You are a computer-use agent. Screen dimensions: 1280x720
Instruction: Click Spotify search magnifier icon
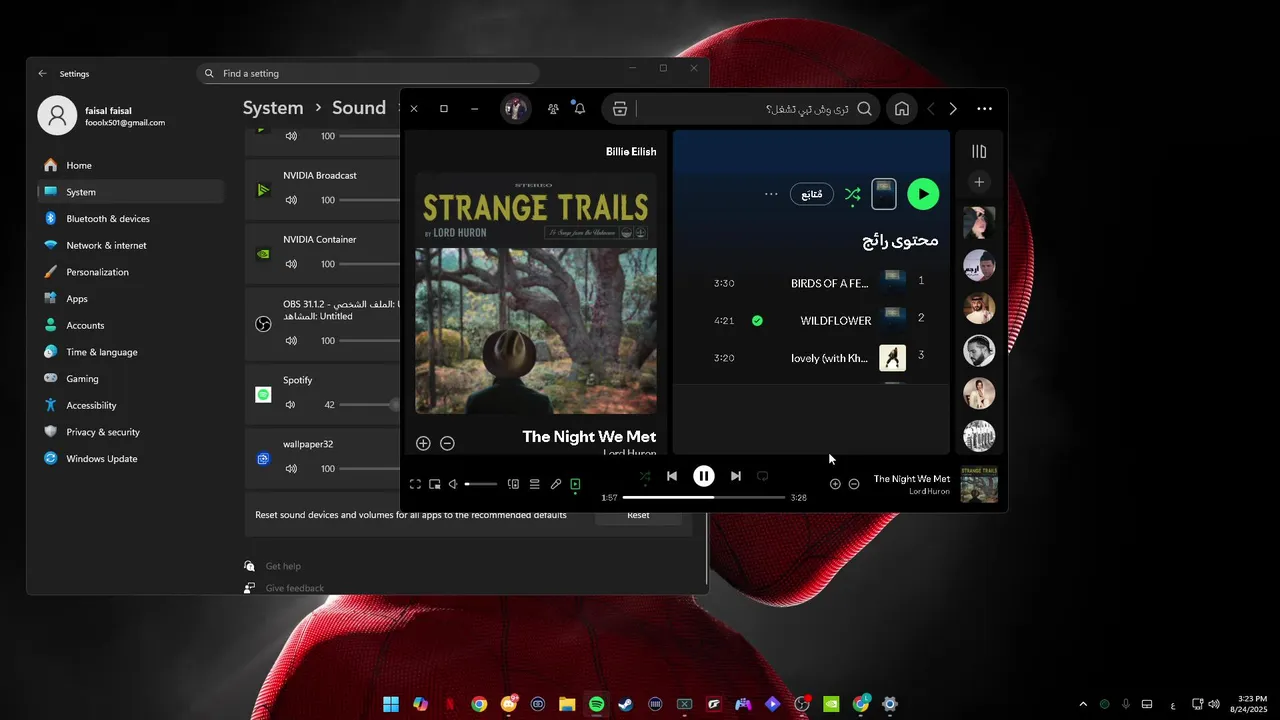click(x=865, y=109)
